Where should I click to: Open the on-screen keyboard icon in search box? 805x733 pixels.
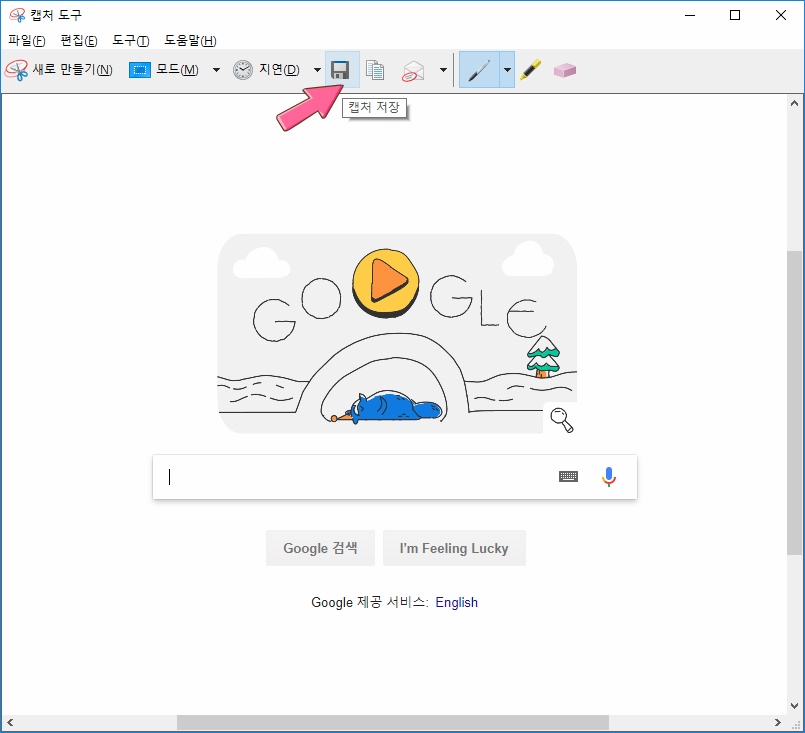[568, 477]
